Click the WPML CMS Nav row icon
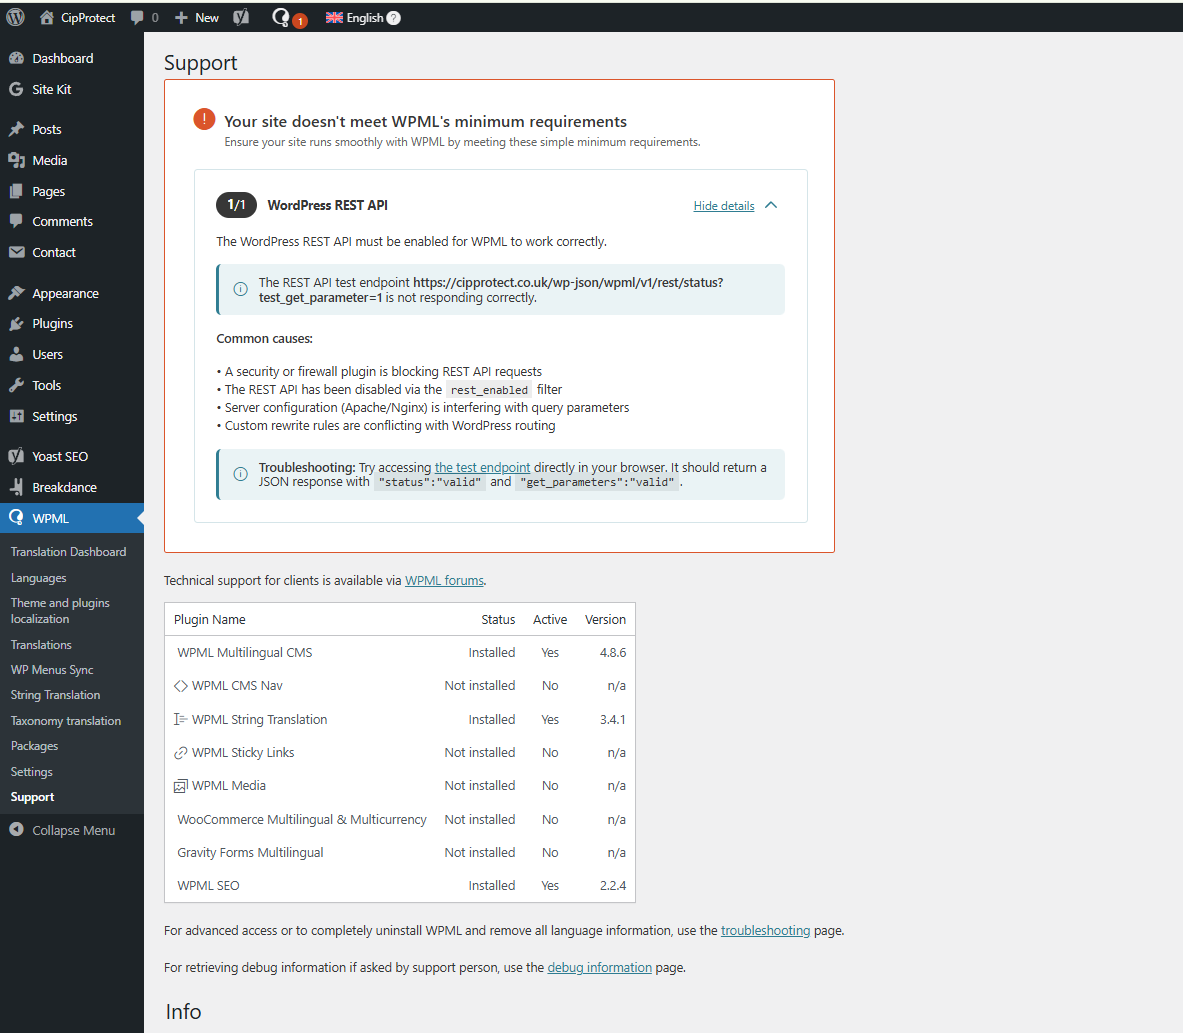Viewport: 1183px width, 1033px height. [181, 686]
